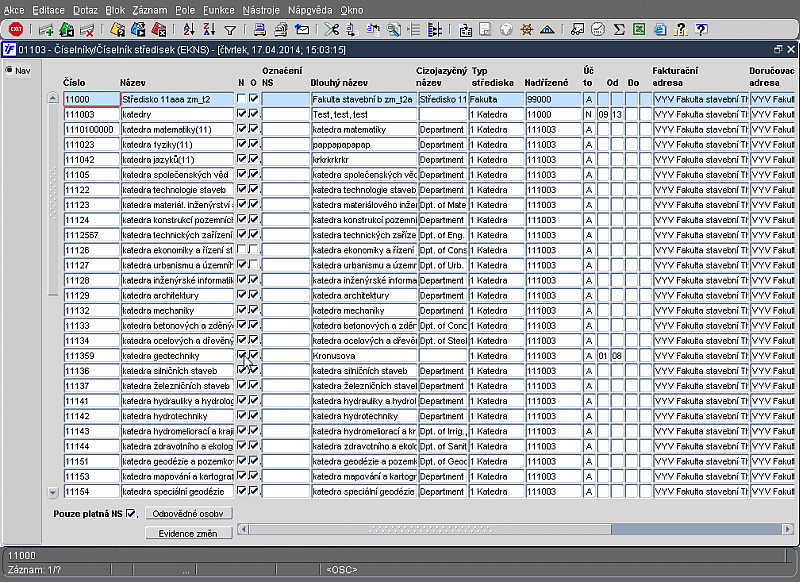Sort ascending with the A-Z icon

point(189,30)
